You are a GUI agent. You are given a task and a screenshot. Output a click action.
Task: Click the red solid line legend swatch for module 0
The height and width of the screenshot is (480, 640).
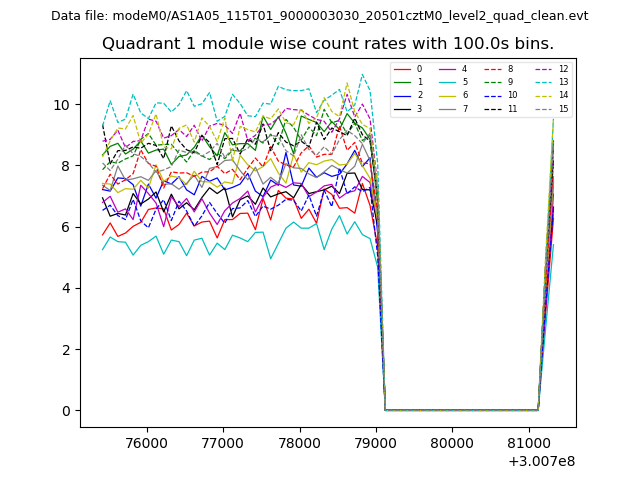coord(402,69)
